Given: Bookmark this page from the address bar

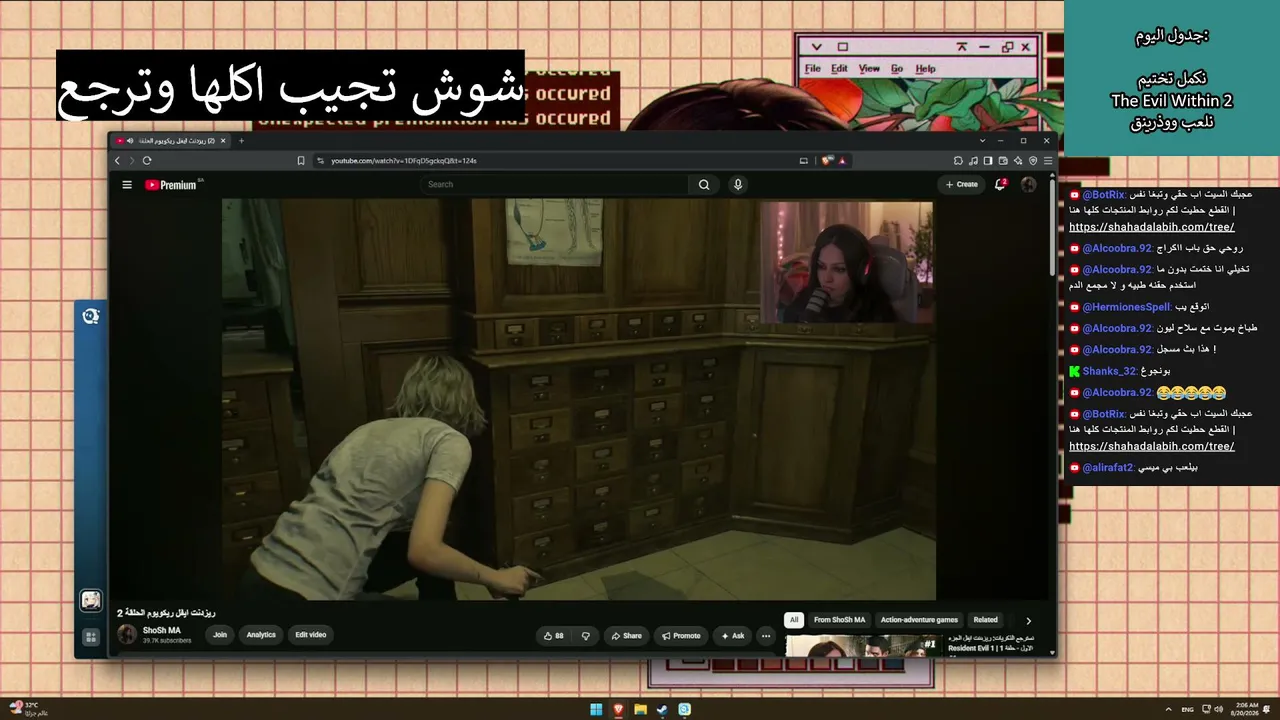Looking at the screenshot, I should point(300,160).
